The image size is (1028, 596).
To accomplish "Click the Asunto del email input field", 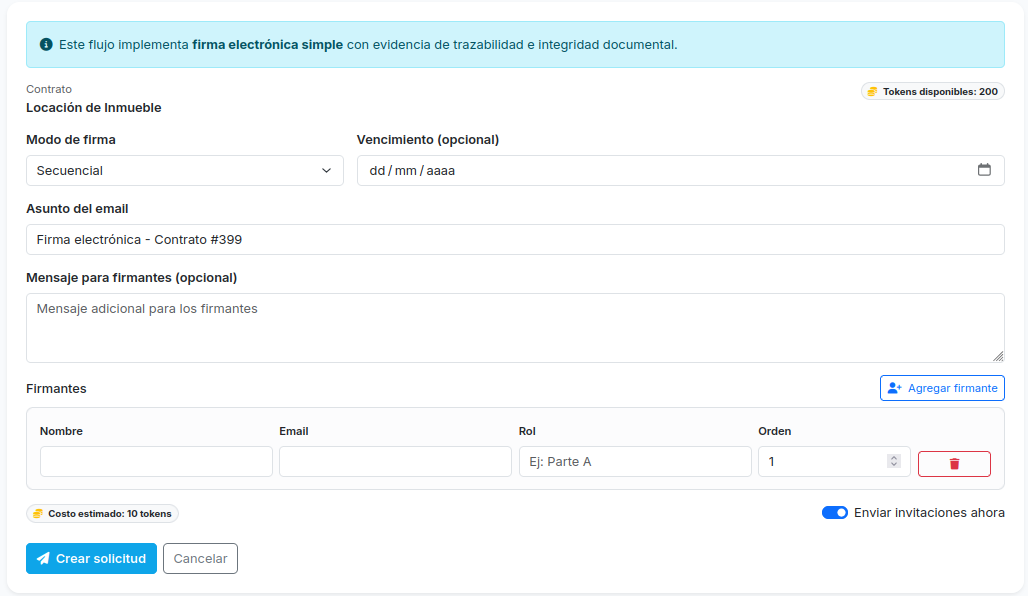I will pos(515,239).
